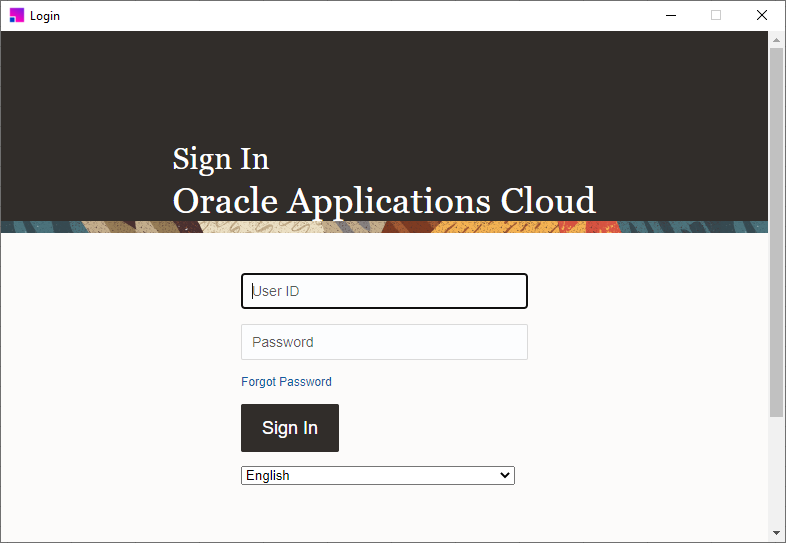
Task: Click the scrollbar down arrow
Action: (x=777, y=533)
